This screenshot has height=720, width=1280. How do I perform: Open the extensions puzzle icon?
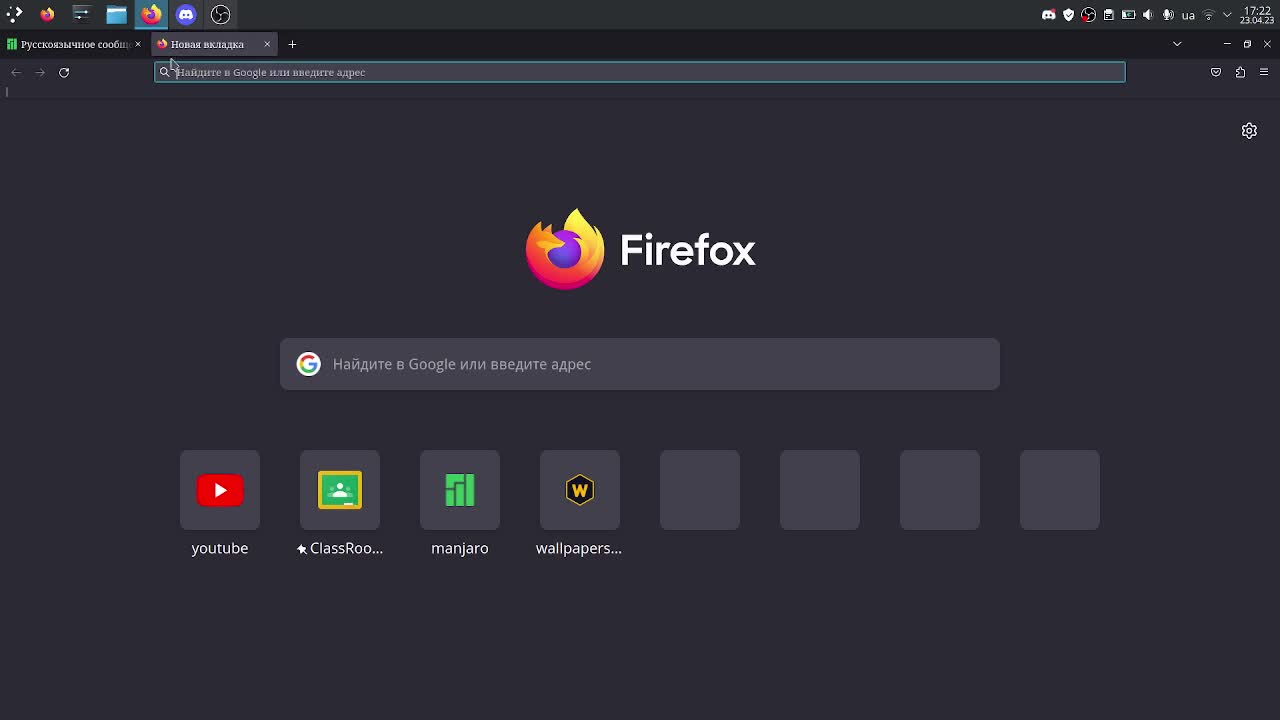point(1240,72)
